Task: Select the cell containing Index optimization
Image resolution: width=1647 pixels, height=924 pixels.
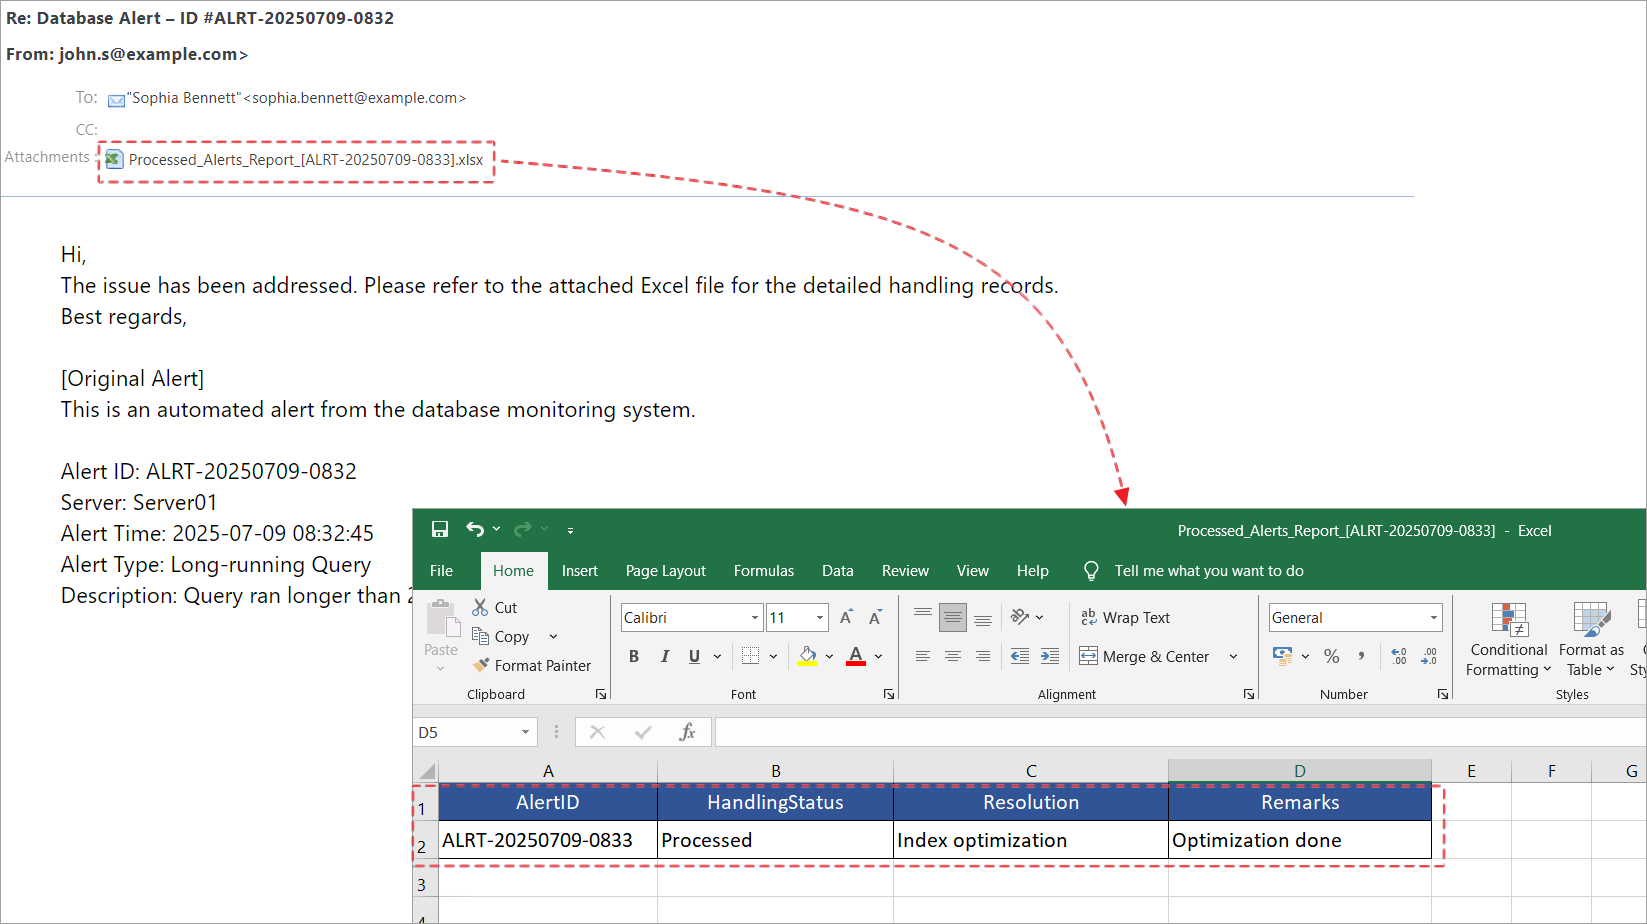Action: (x=1031, y=840)
